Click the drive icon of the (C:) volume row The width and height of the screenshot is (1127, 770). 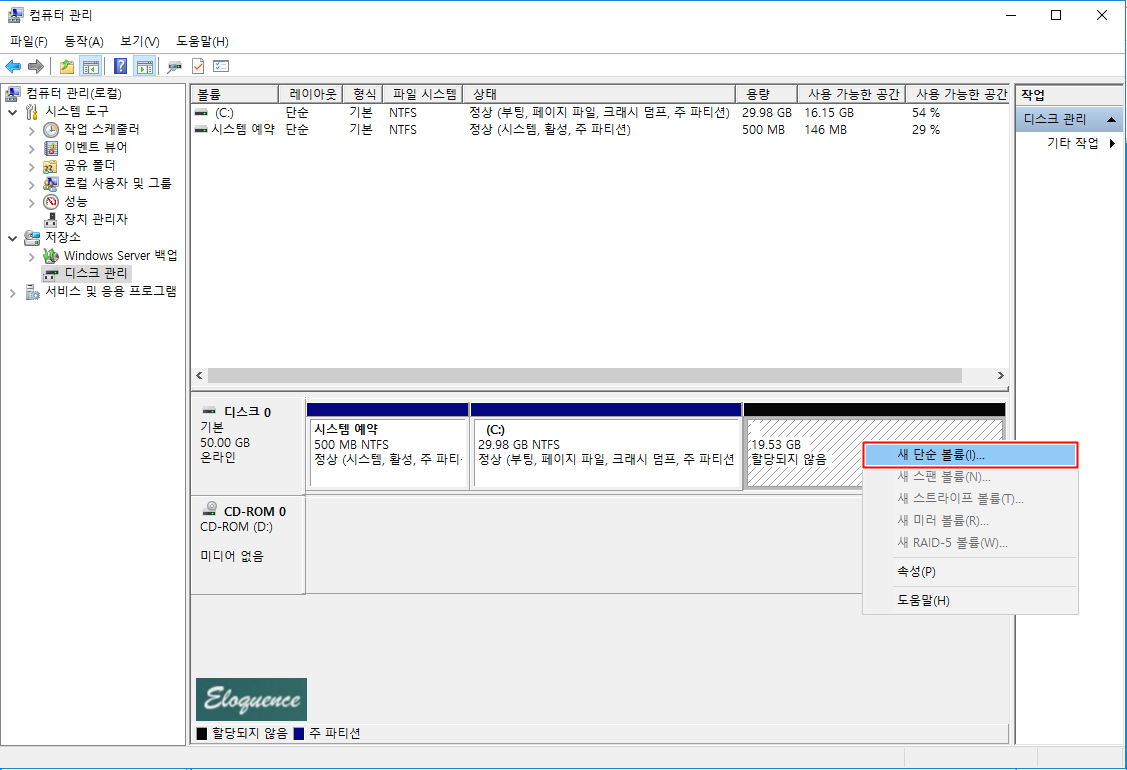[202, 113]
